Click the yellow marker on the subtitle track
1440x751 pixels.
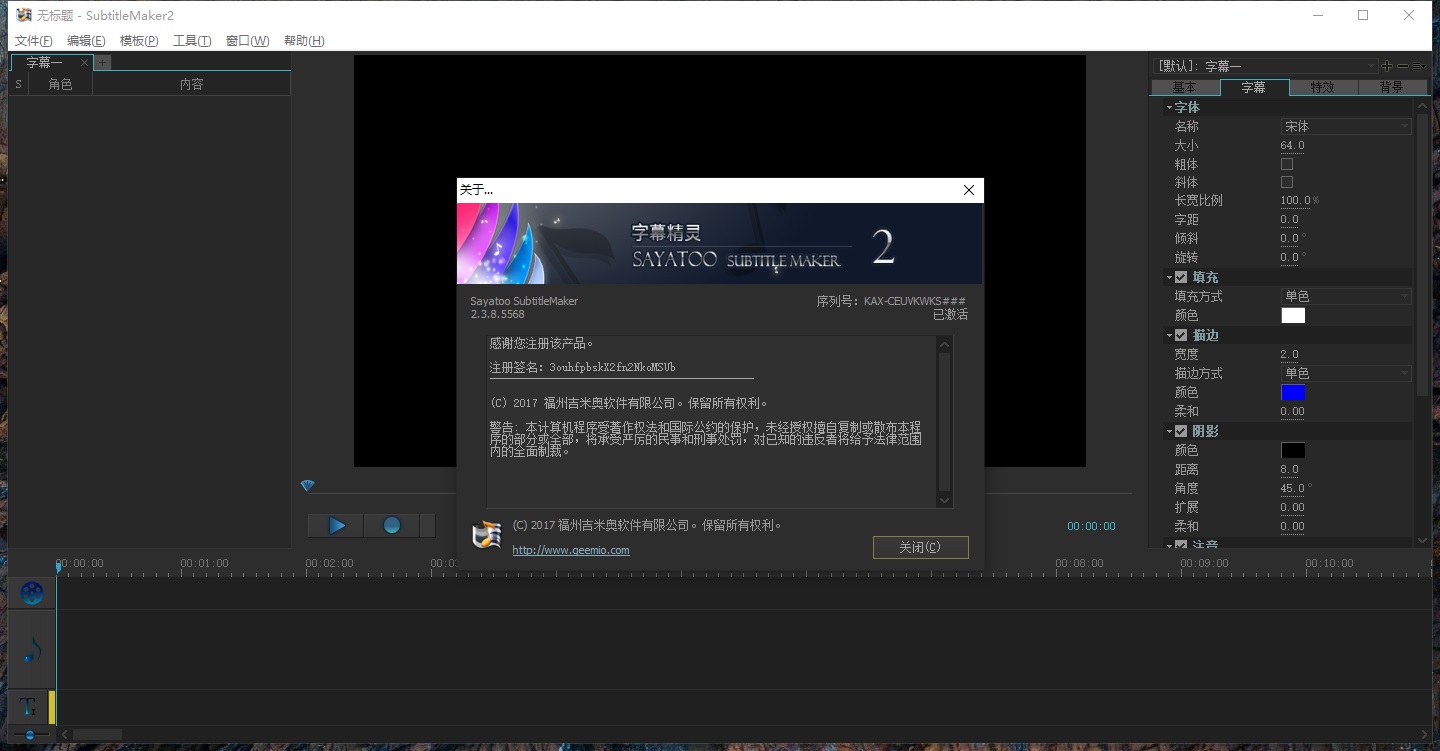pyautogui.click(x=52, y=707)
